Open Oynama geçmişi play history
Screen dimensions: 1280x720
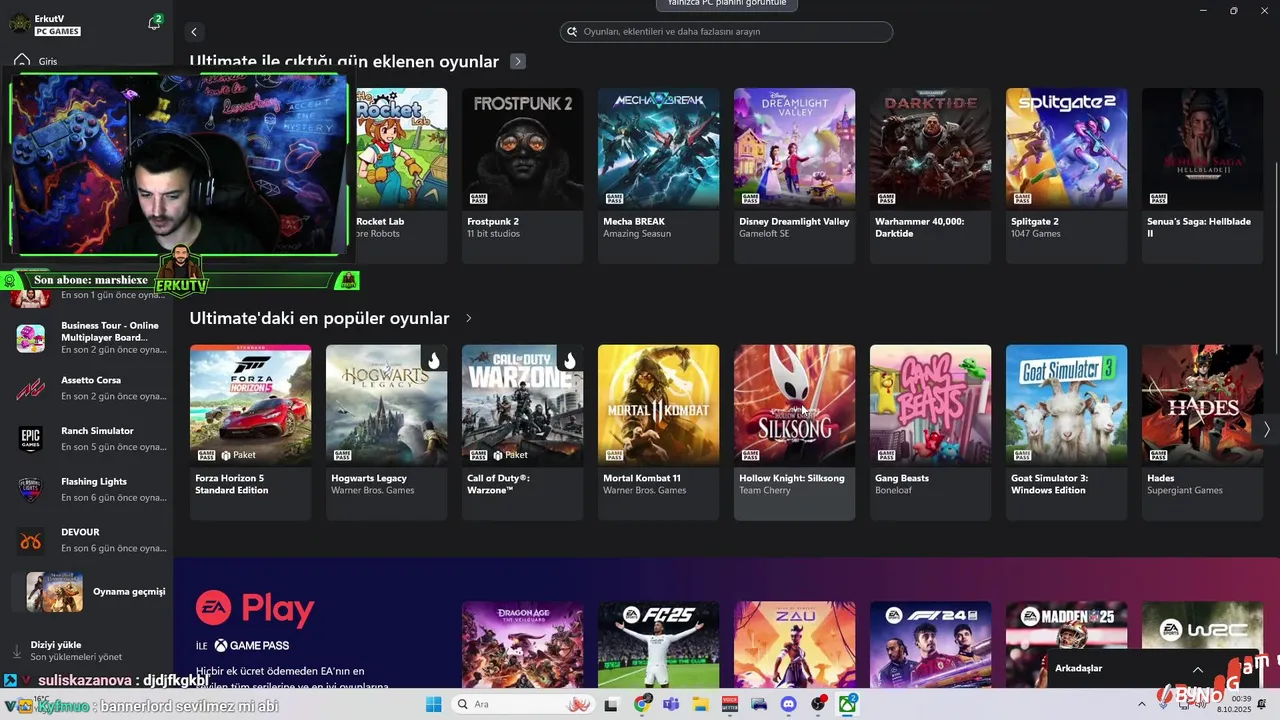tap(90, 592)
